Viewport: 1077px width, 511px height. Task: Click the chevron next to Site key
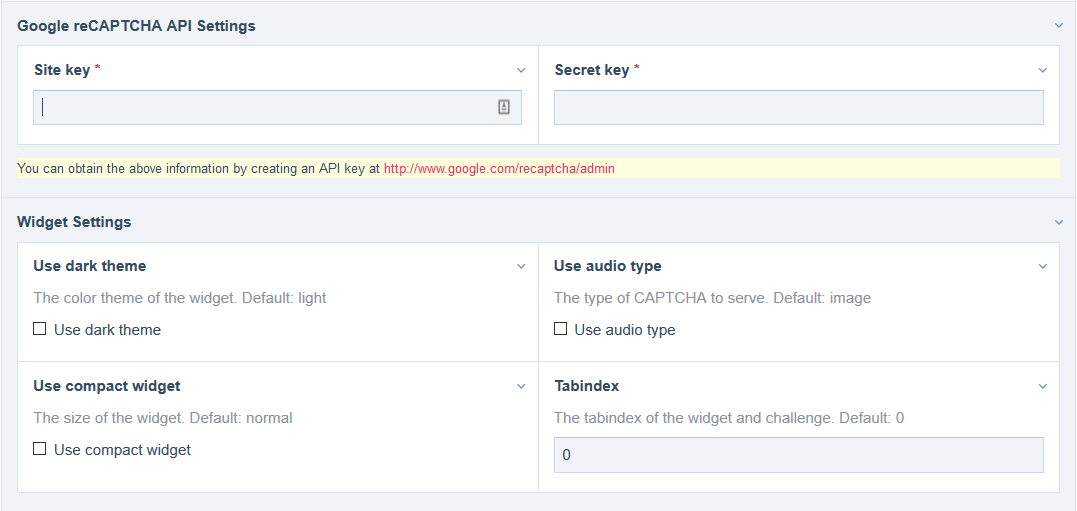coord(521,70)
